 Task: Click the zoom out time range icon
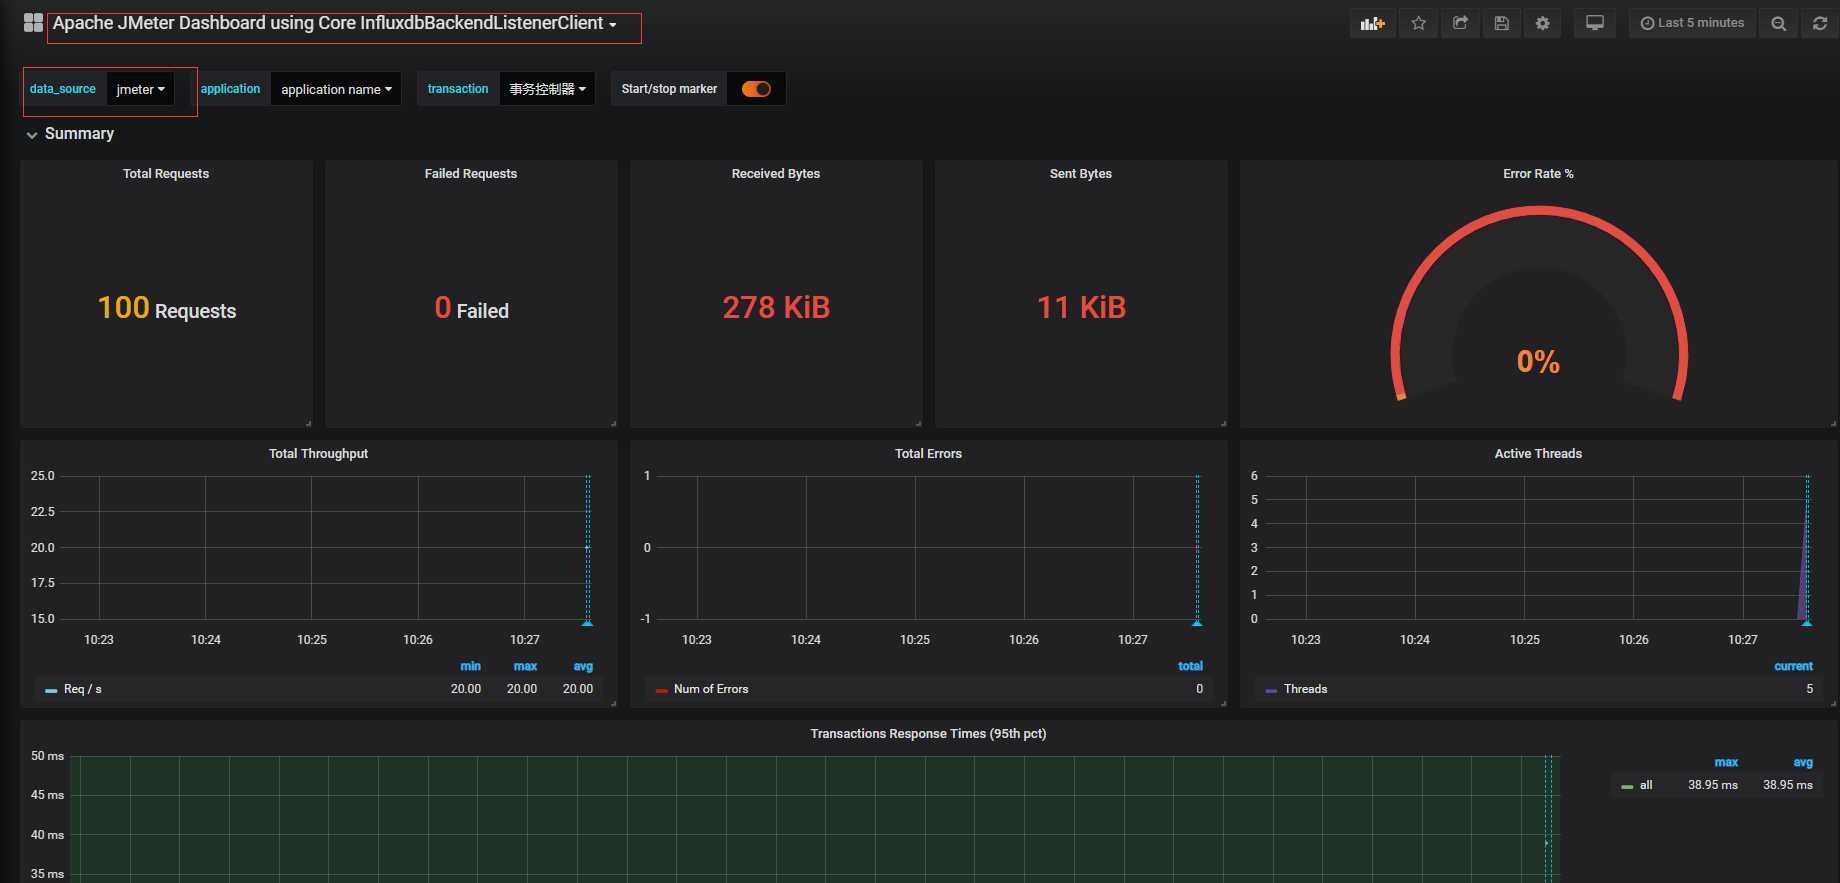point(1778,23)
